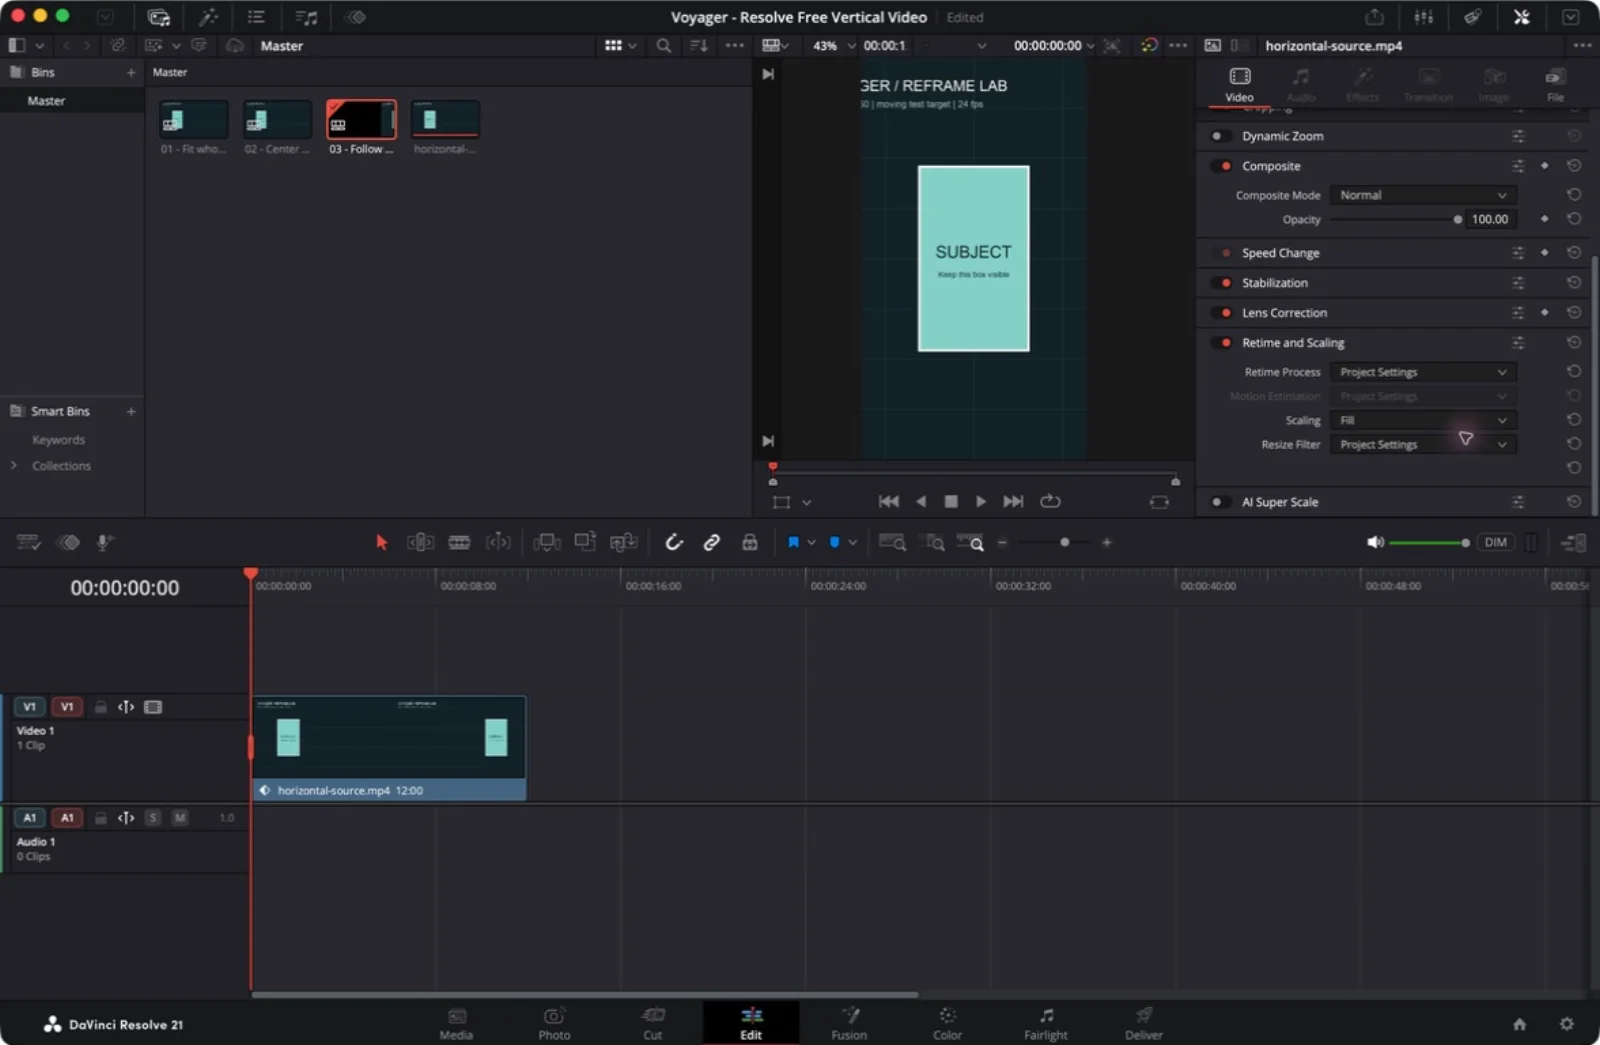The width and height of the screenshot is (1600, 1045).
Task: Open the timeline view options icon
Action: coord(28,542)
